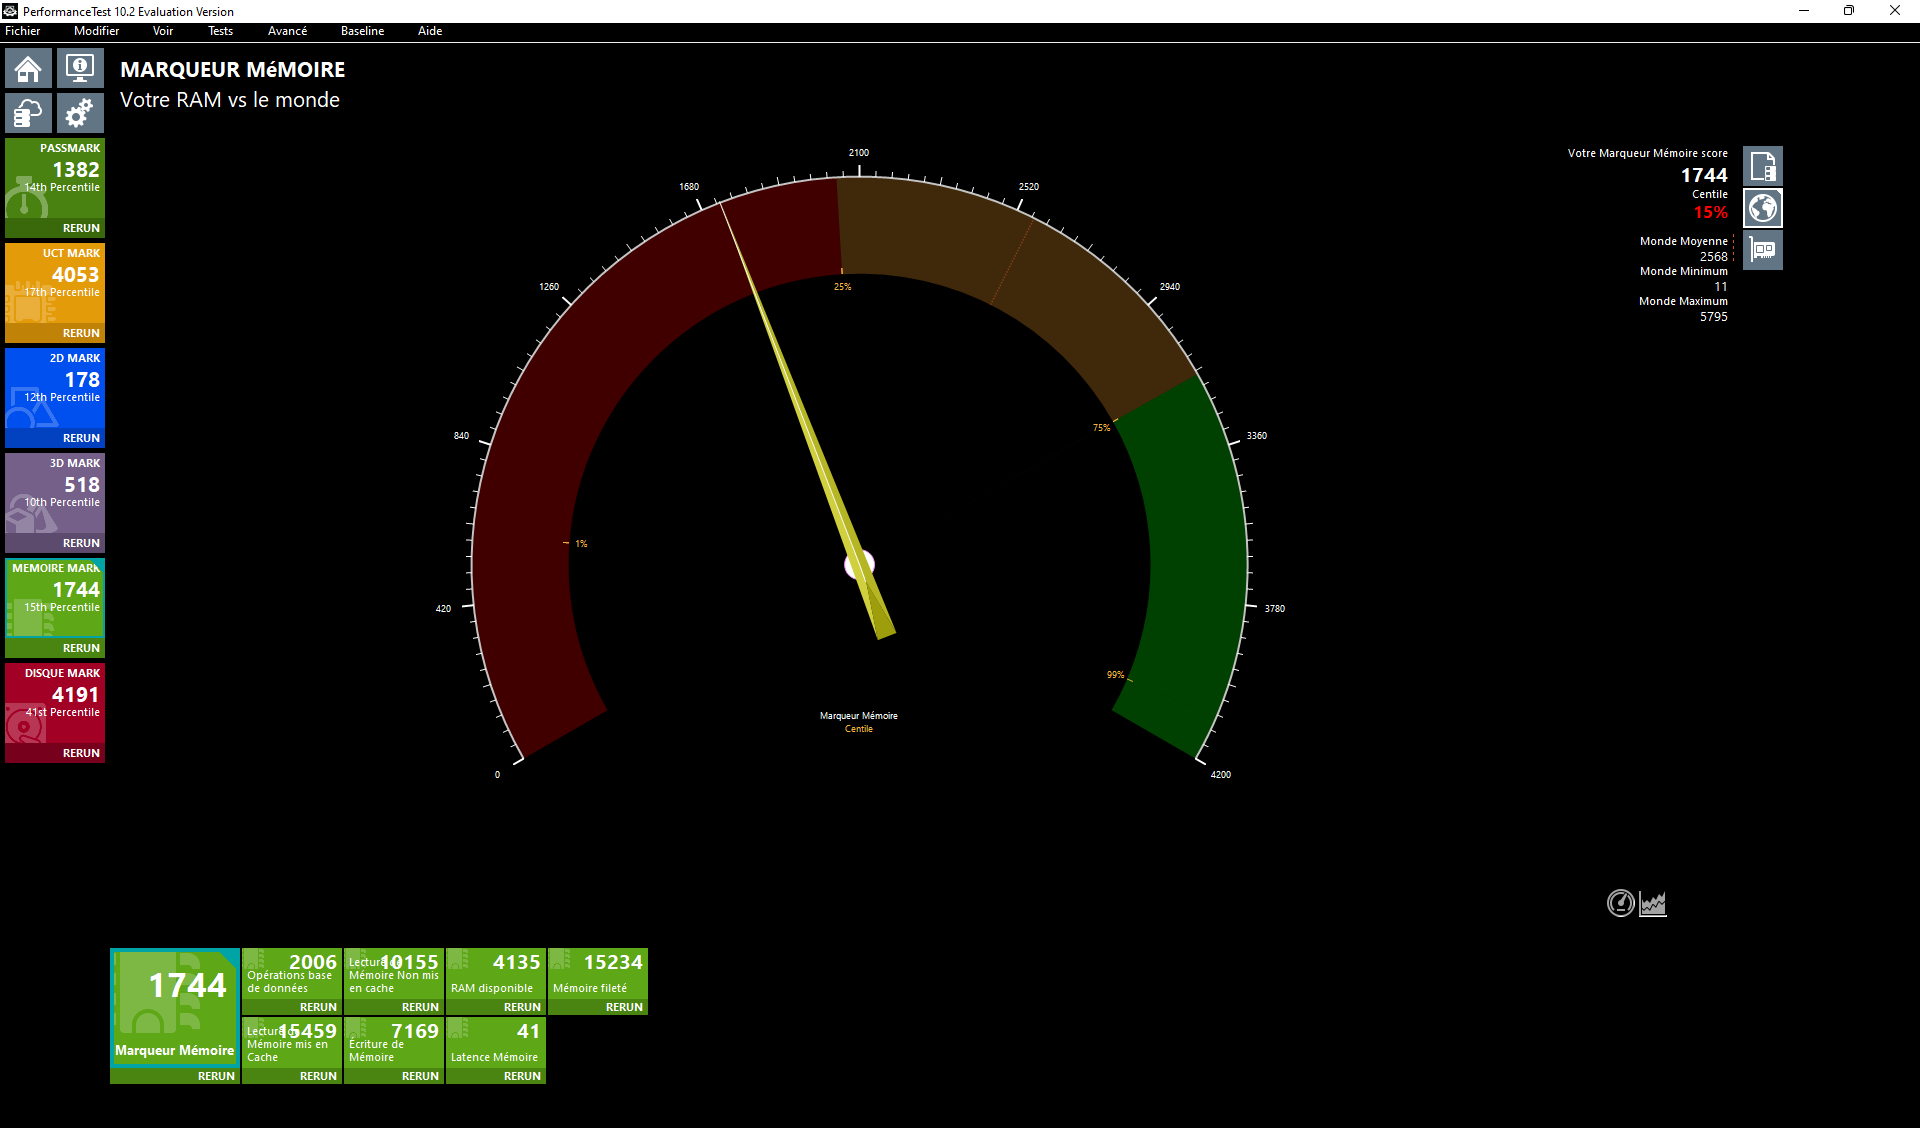
Task: Select the world globe comparison icon
Action: pos(1763,208)
